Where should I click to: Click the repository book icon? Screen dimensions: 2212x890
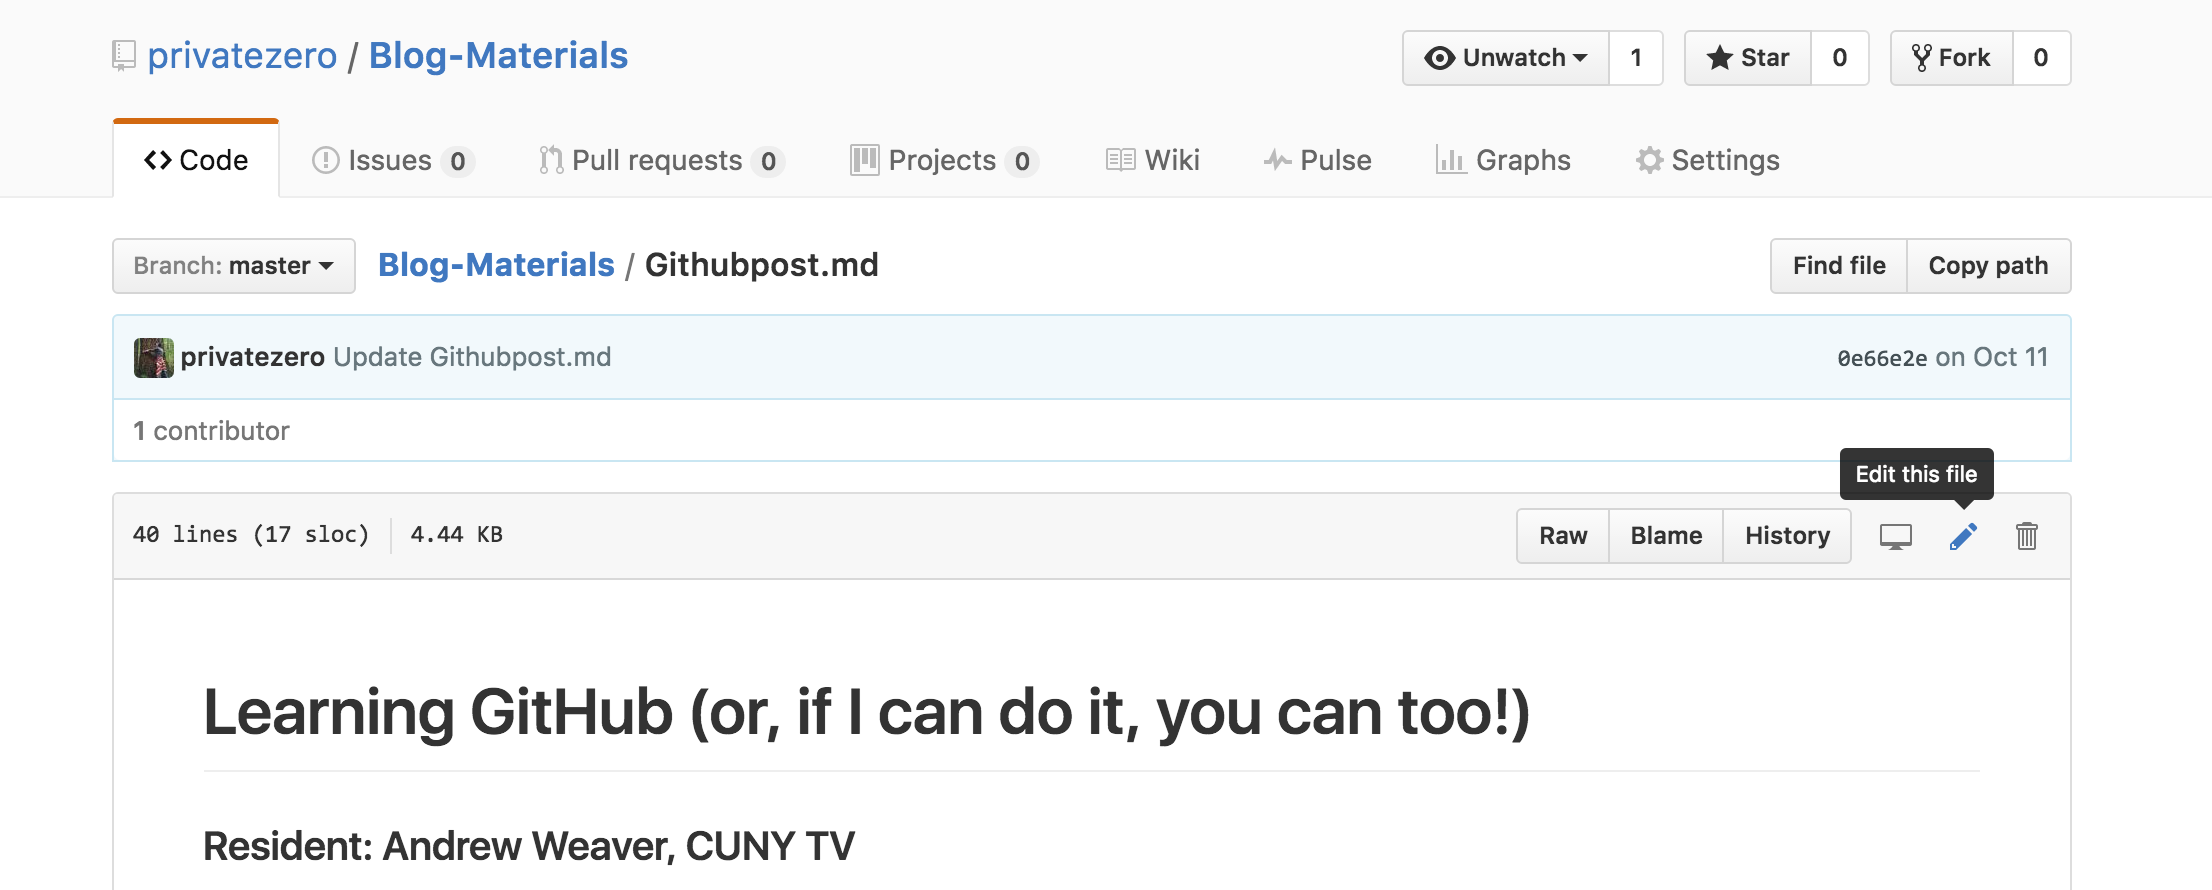124,56
